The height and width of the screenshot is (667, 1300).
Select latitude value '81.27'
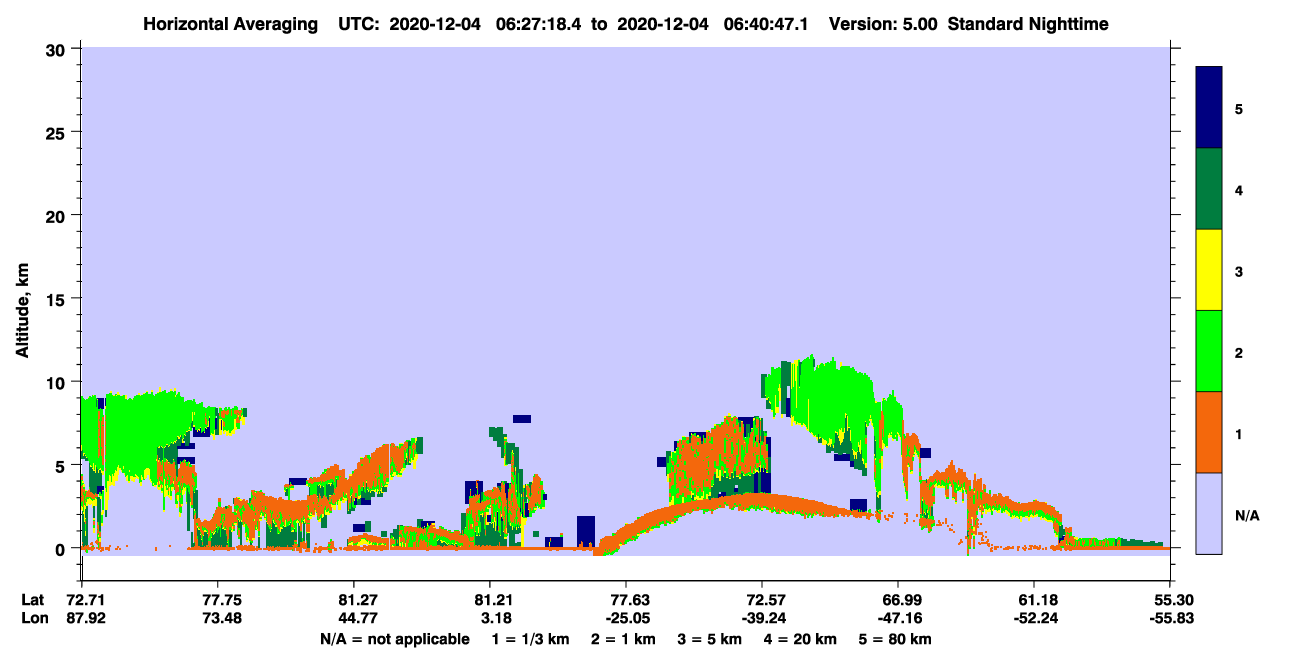pyautogui.click(x=354, y=600)
